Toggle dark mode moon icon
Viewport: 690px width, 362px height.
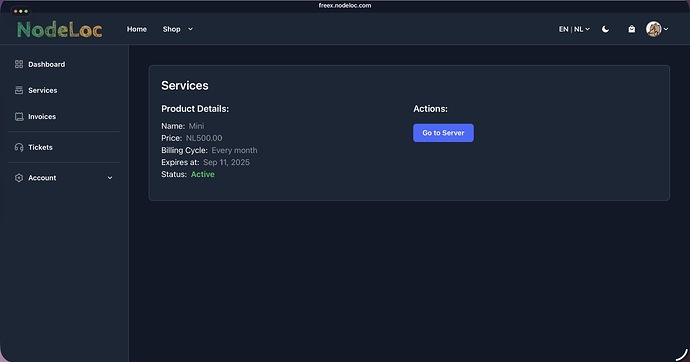606,29
